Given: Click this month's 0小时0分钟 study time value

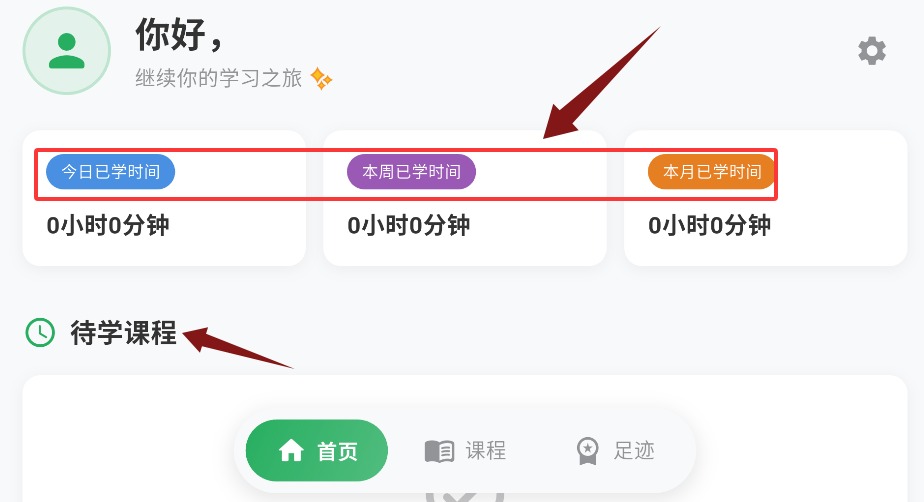Looking at the screenshot, I should coord(709,225).
